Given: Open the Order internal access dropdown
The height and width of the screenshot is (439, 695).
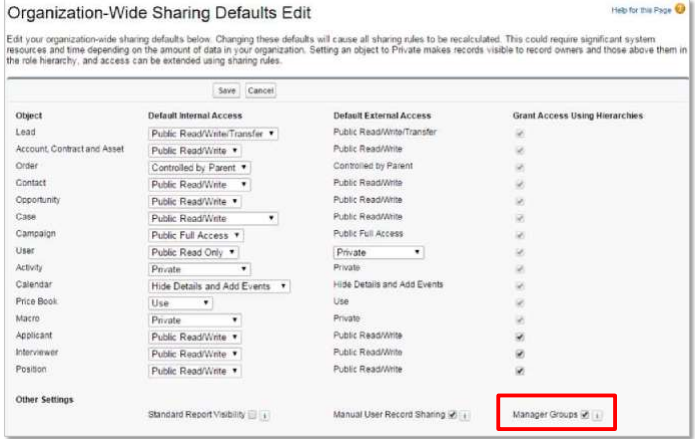Looking at the screenshot, I should coord(199,167).
